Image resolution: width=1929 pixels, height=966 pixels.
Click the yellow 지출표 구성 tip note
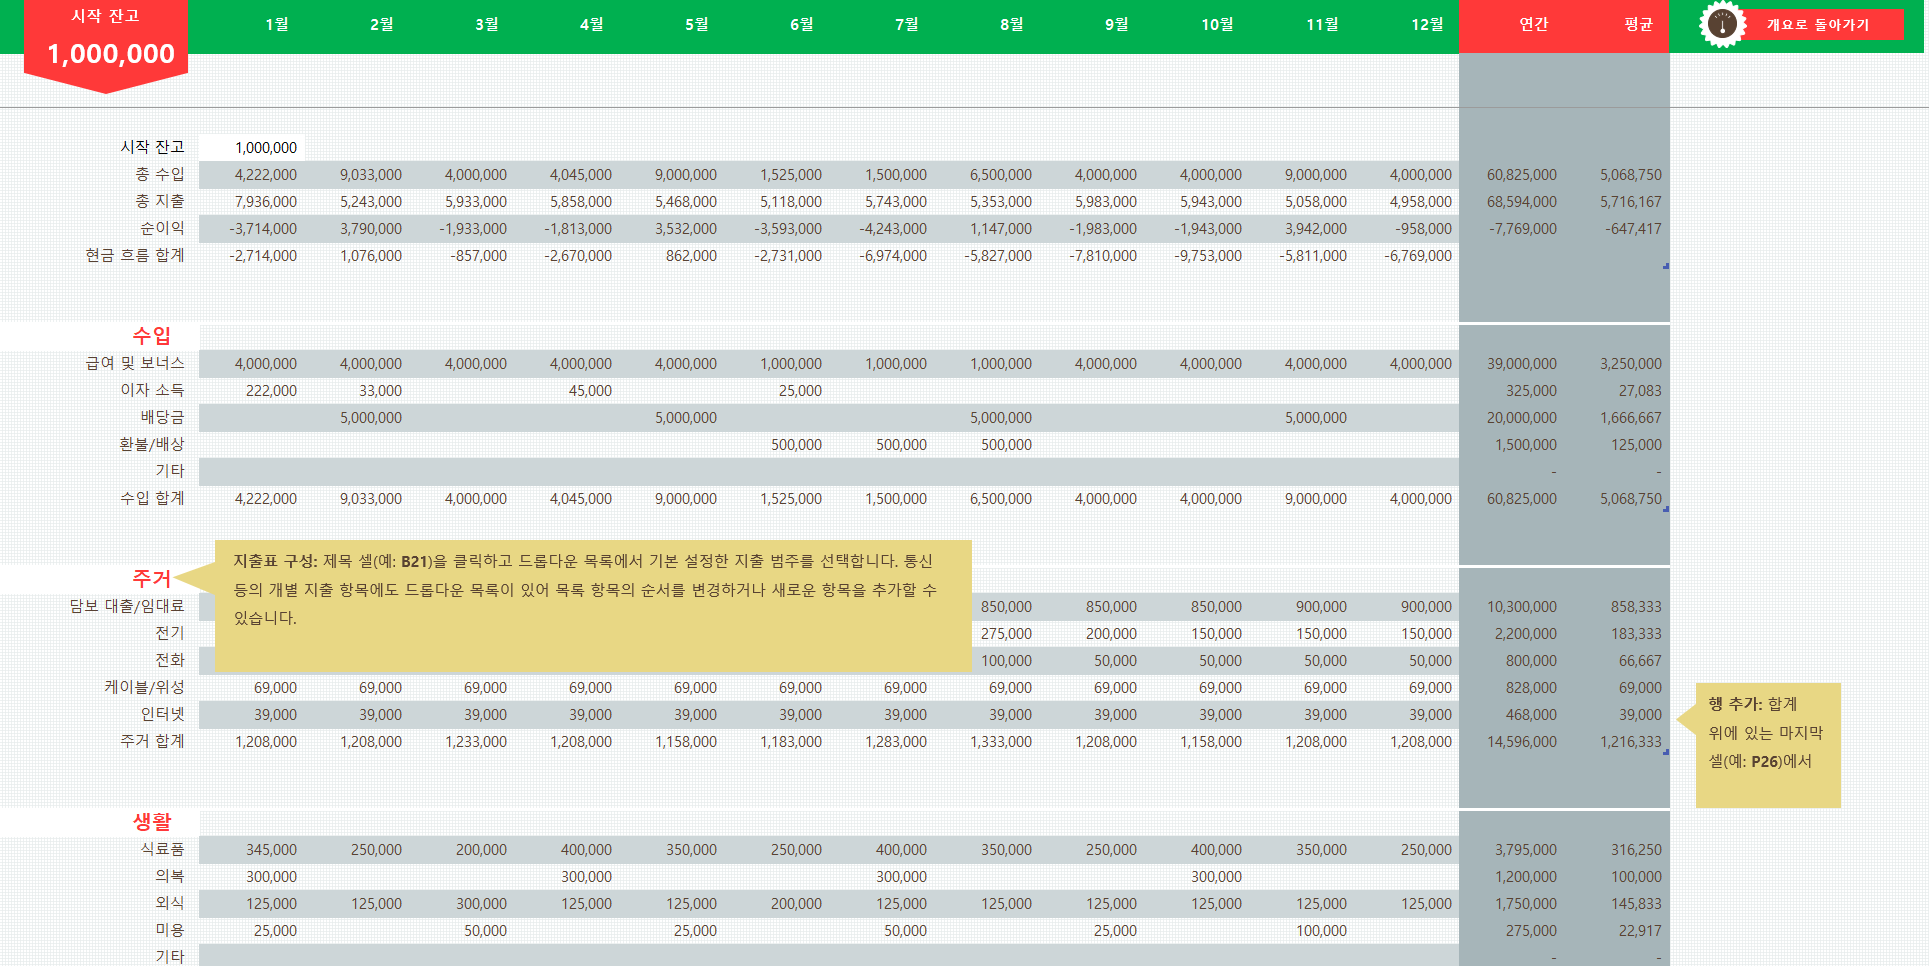tap(593, 606)
